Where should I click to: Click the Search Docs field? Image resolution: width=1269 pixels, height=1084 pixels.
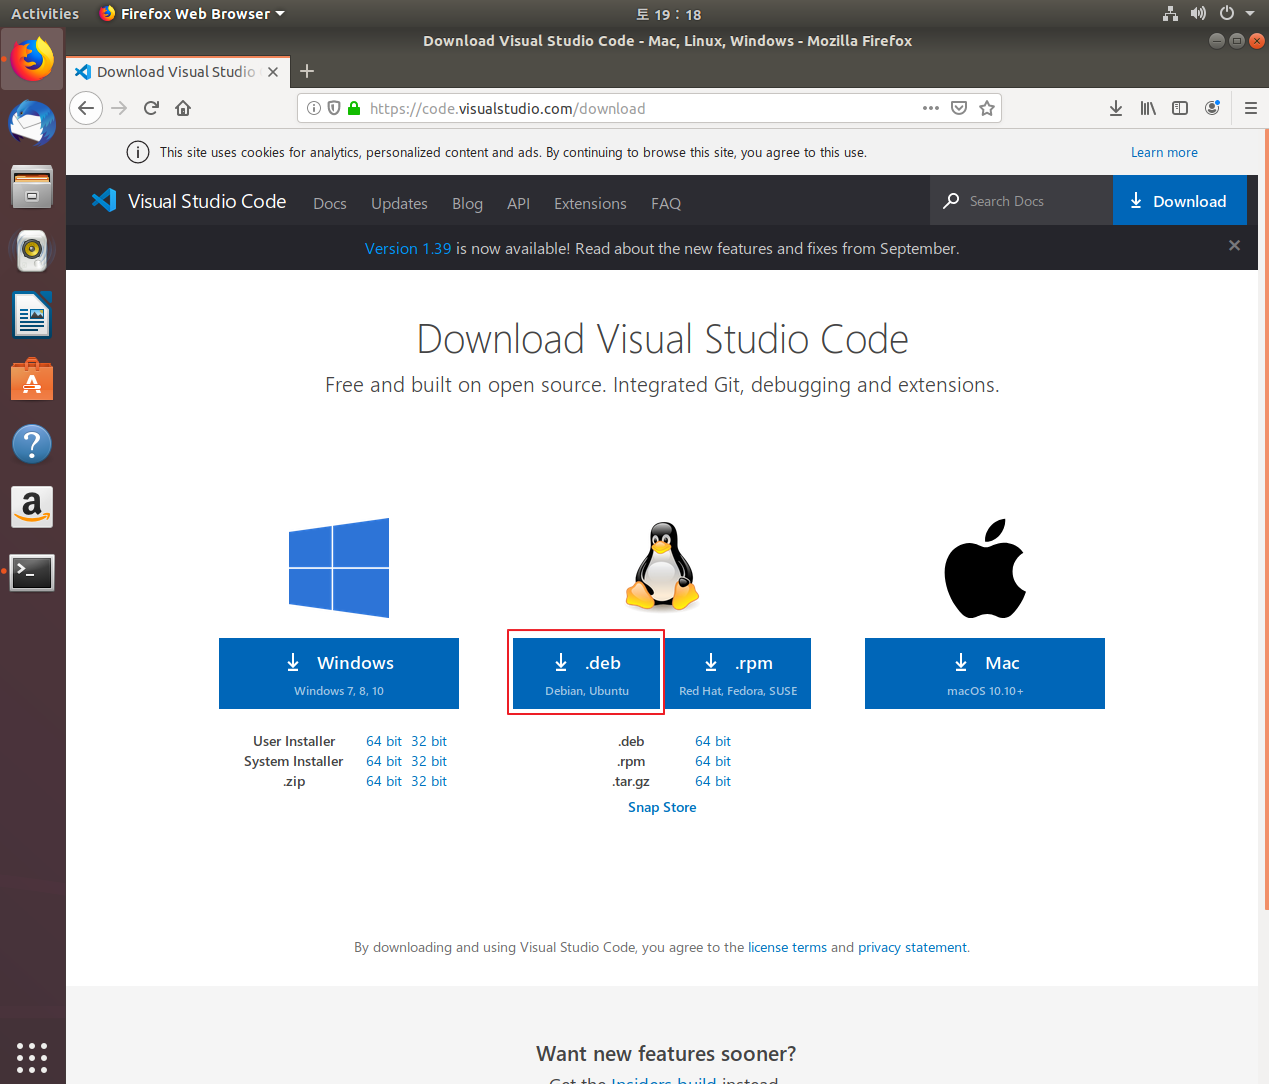(1021, 200)
